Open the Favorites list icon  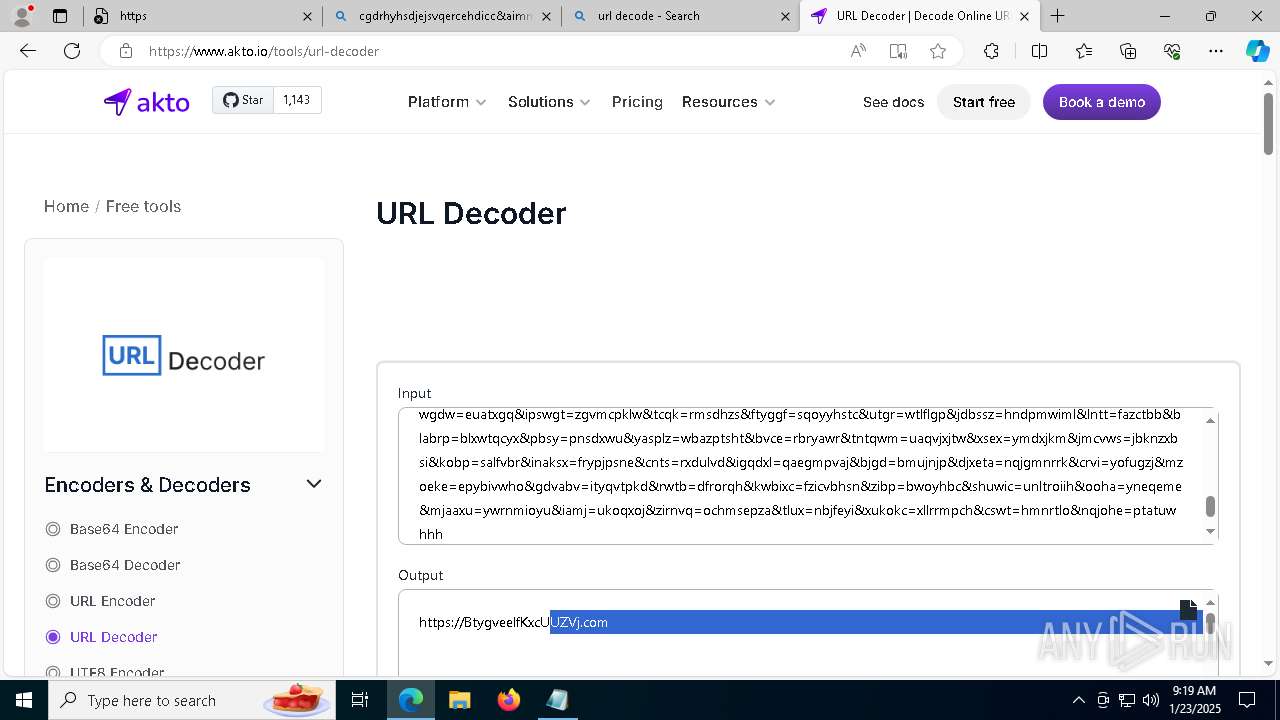pos(1084,51)
